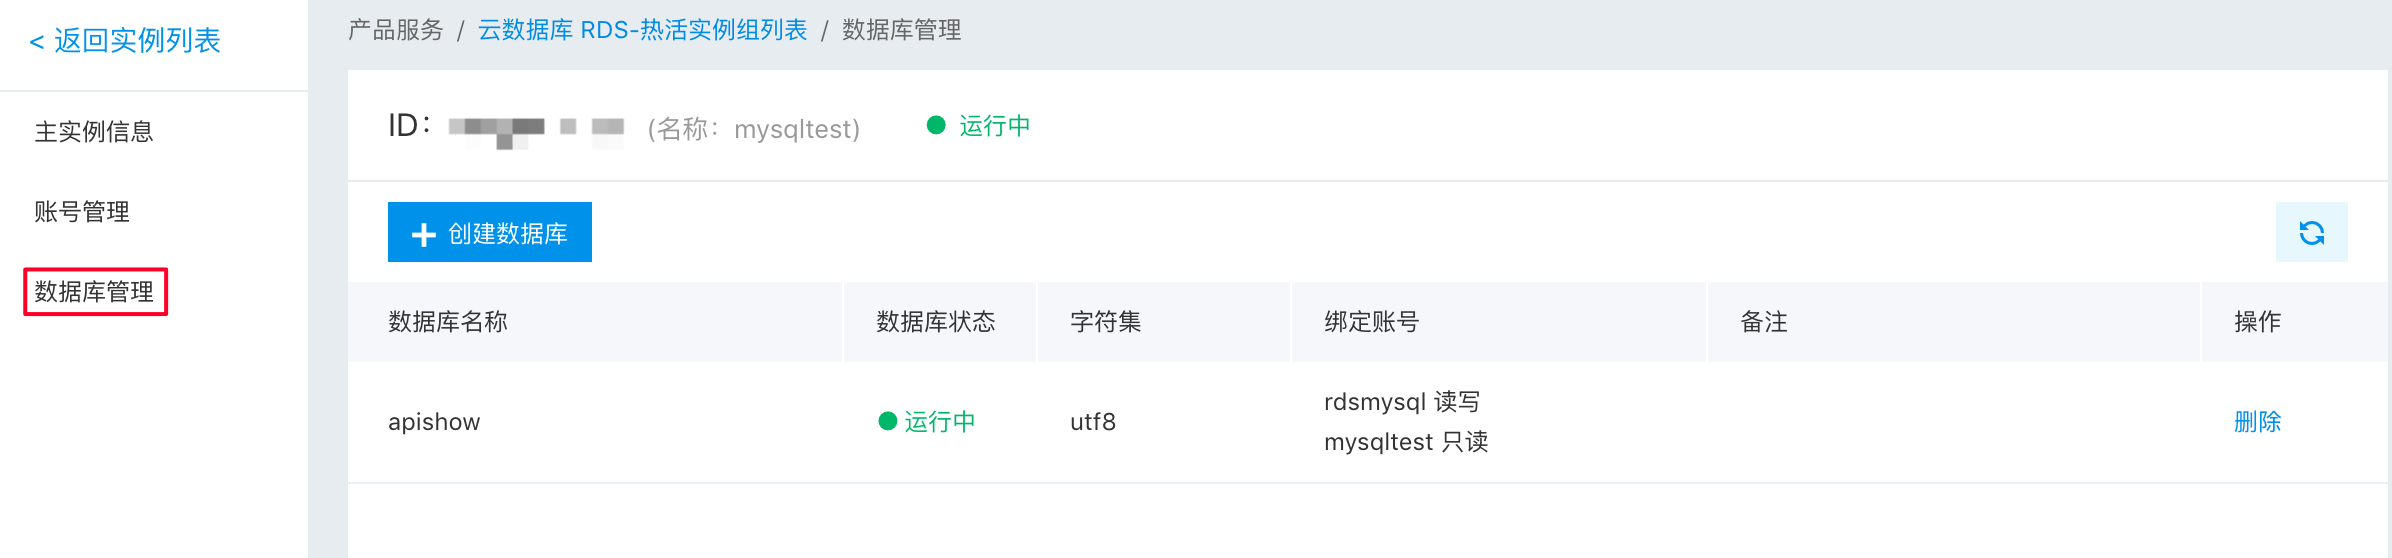Open 账号管理 in the sidebar
This screenshot has width=2392, height=558.
pos(82,212)
